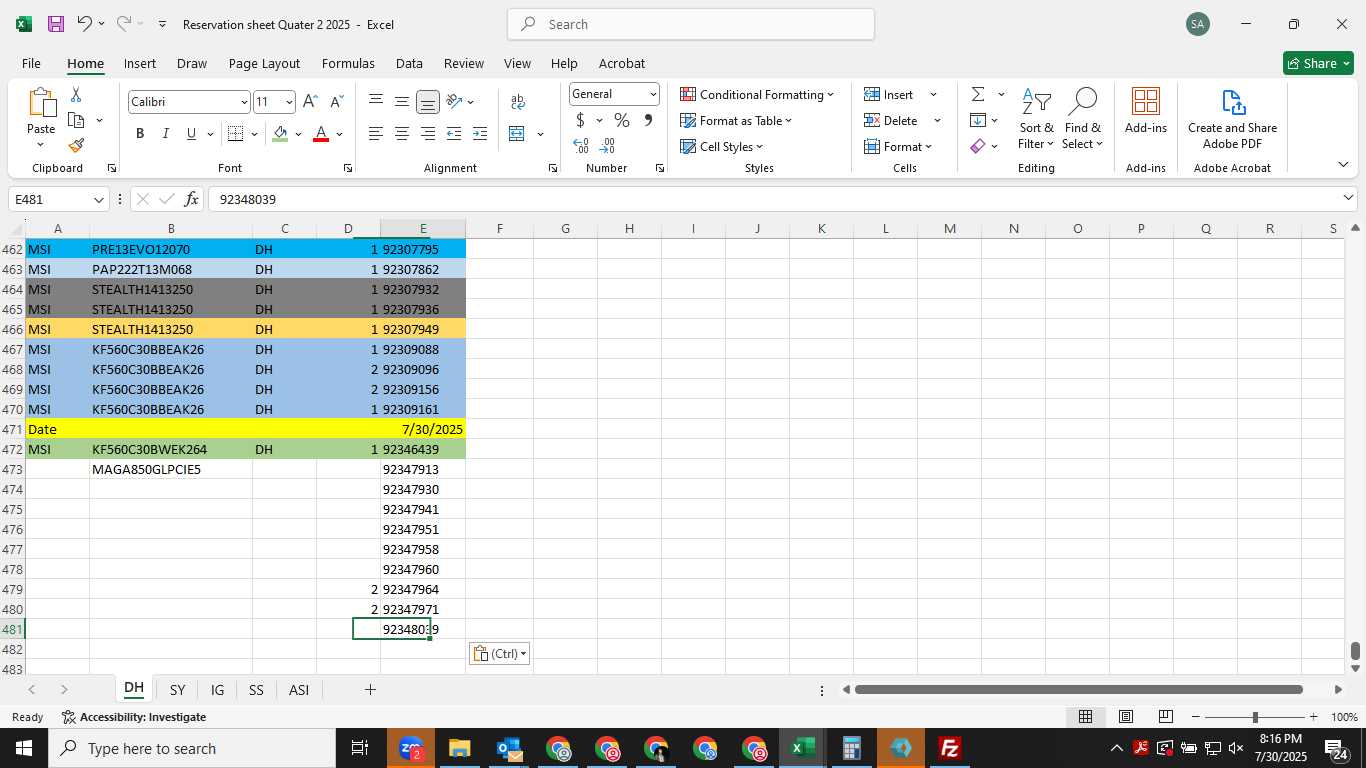Open the File menu
The width and height of the screenshot is (1366, 768).
[x=31, y=63]
